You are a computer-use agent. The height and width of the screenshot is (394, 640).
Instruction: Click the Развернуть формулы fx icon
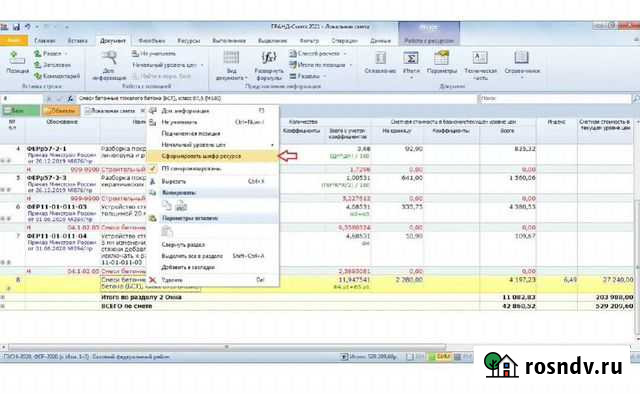click(x=269, y=58)
